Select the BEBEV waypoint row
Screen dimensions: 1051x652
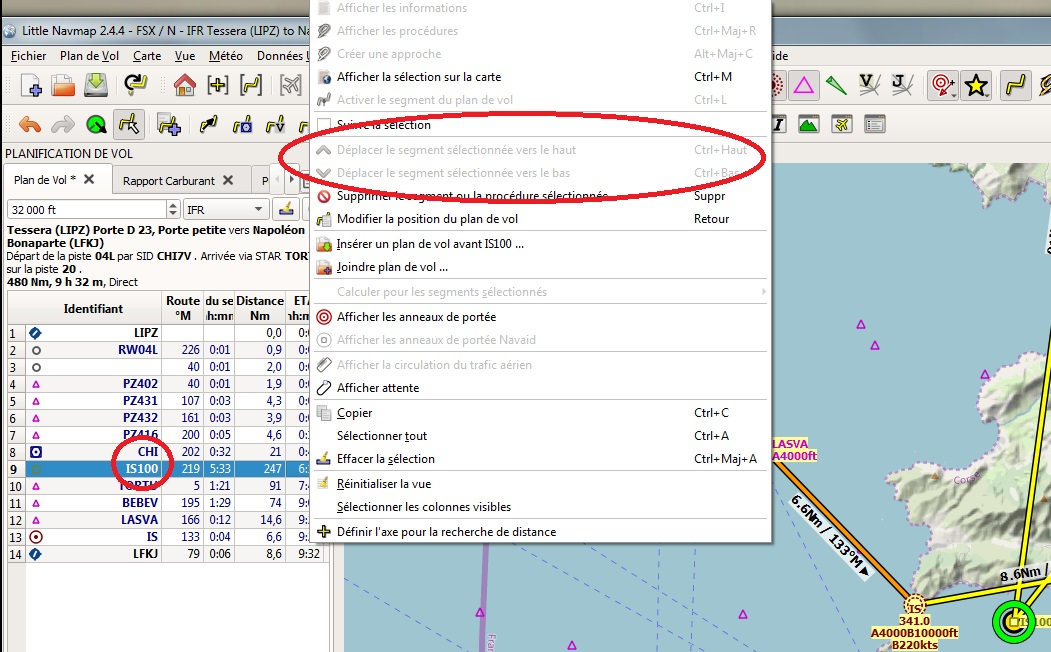click(x=168, y=503)
